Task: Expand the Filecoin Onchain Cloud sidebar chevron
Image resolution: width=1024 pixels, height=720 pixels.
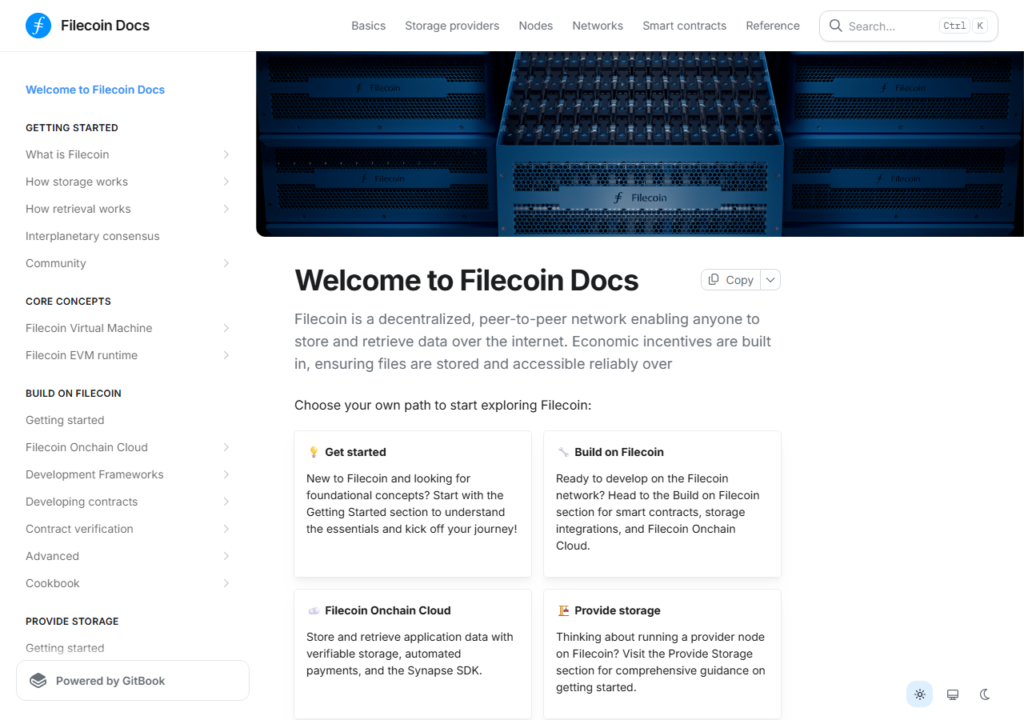Action: [x=226, y=448]
